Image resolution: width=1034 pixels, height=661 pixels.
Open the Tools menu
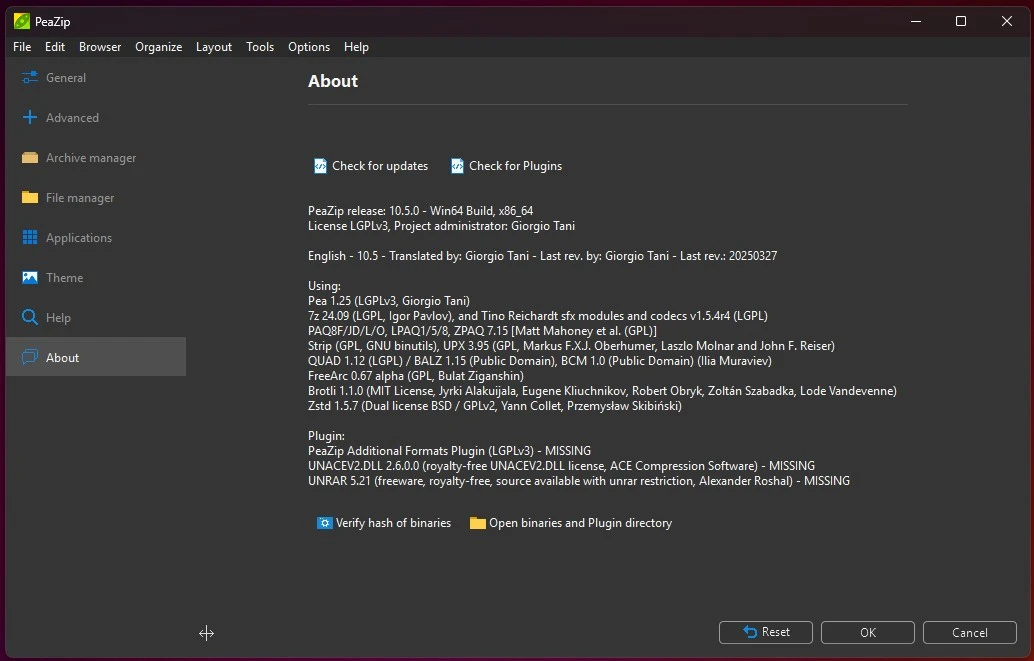(260, 47)
